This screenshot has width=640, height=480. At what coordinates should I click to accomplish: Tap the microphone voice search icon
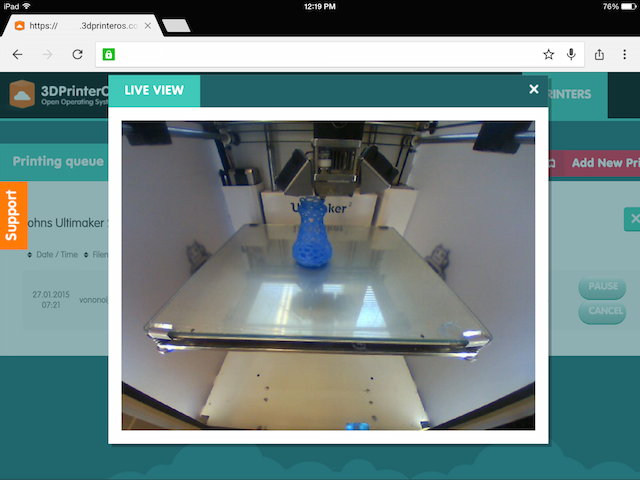pyautogui.click(x=571, y=54)
